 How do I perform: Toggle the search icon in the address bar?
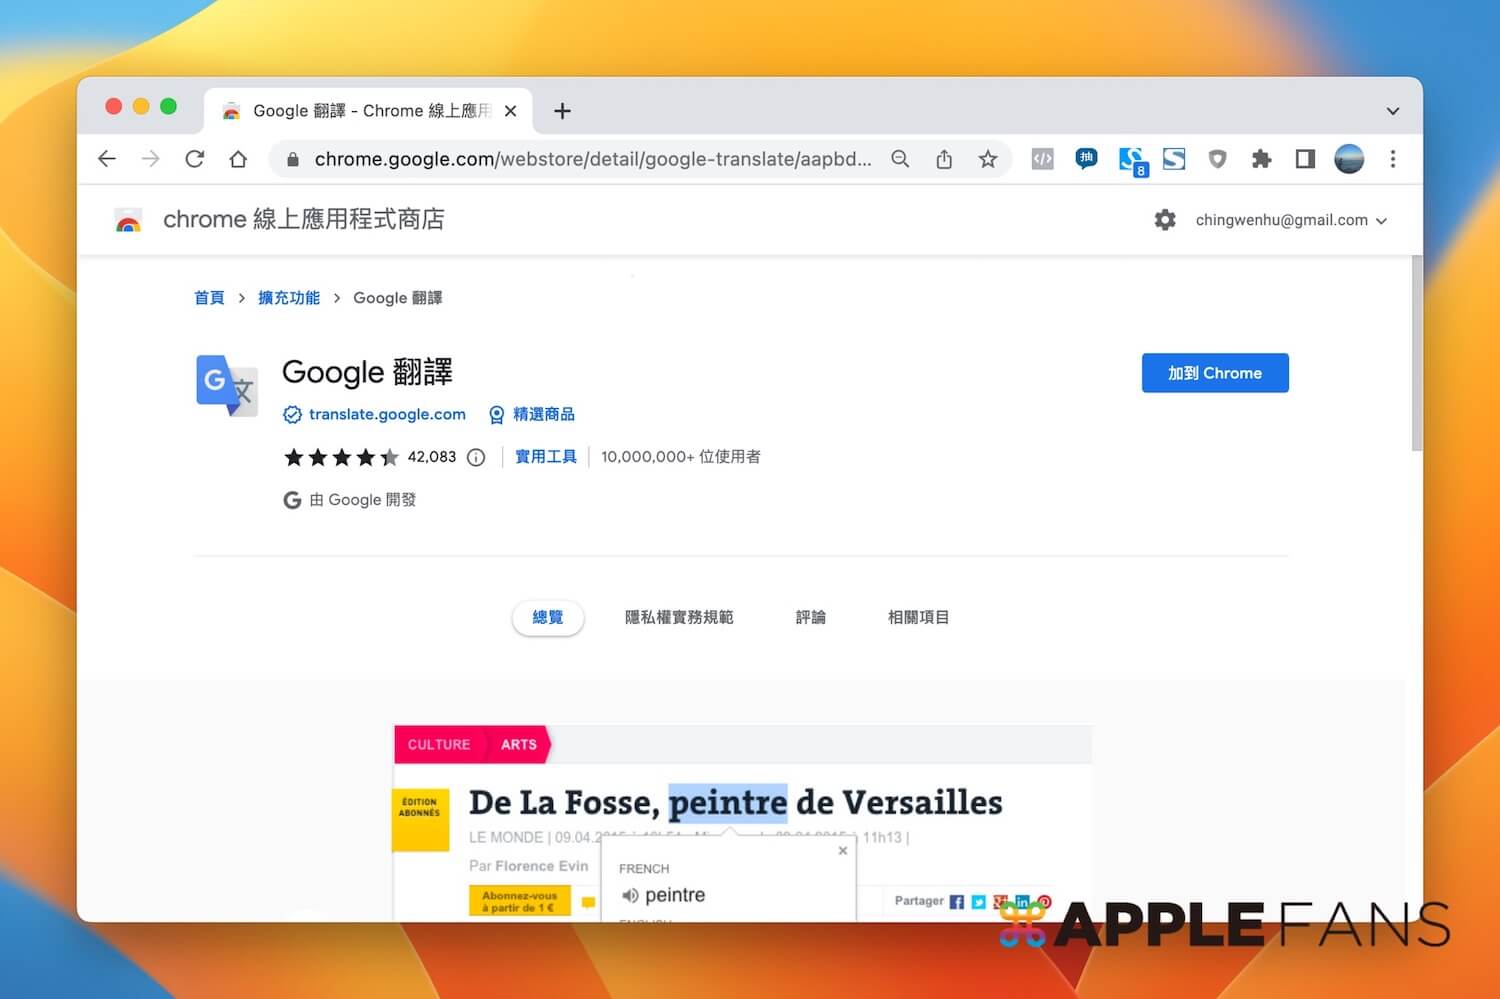pos(900,158)
